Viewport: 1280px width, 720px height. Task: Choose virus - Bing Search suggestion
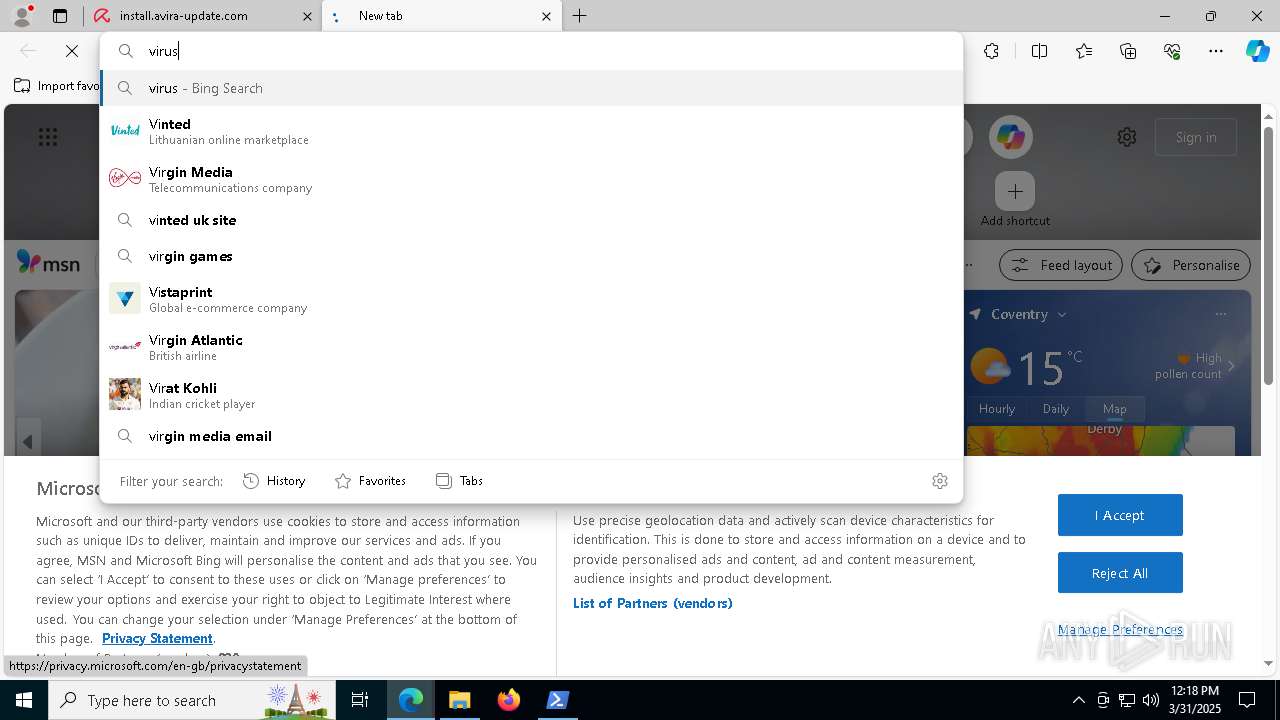click(531, 88)
